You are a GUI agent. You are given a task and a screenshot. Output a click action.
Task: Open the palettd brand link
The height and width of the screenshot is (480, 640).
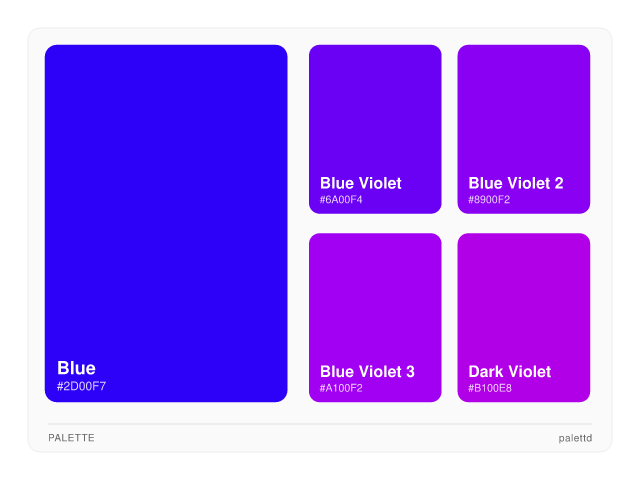tap(575, 438)
